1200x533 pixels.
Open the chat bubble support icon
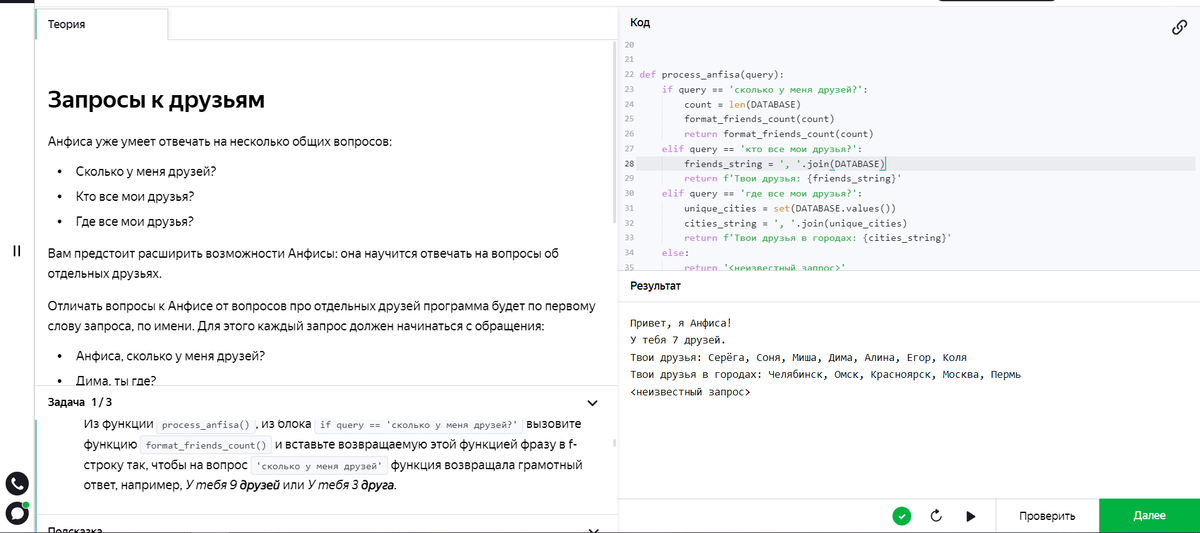[17, 512]
